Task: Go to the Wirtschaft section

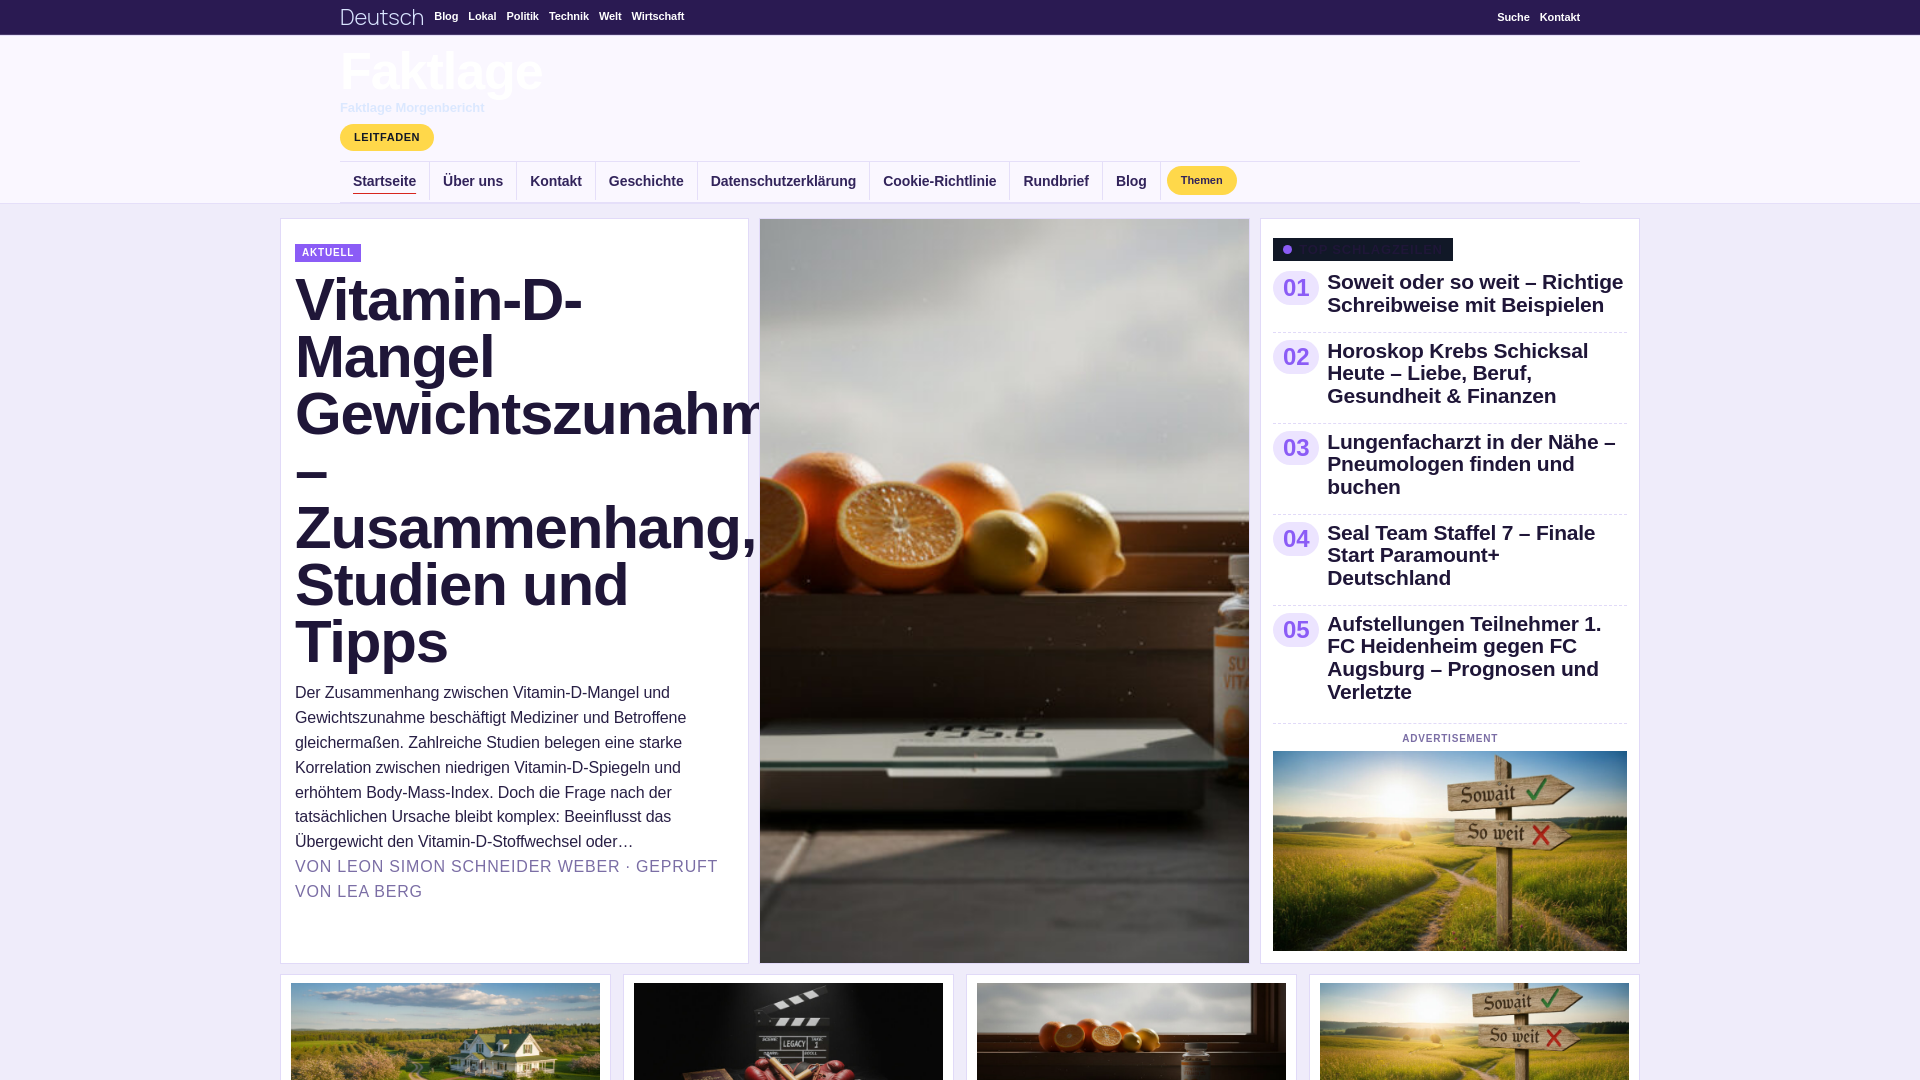Action: pyautogui.click(x=658, y=16)
